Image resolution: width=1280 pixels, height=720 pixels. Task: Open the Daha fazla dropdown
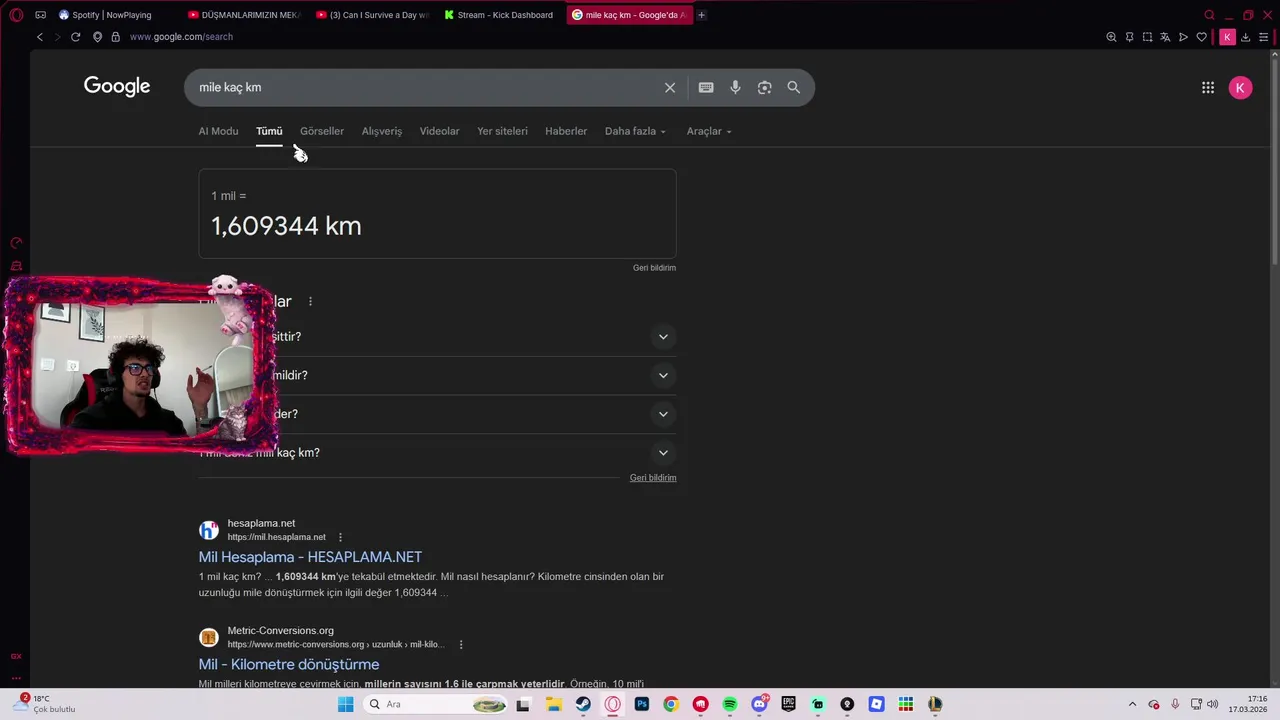tap(635, 131)
